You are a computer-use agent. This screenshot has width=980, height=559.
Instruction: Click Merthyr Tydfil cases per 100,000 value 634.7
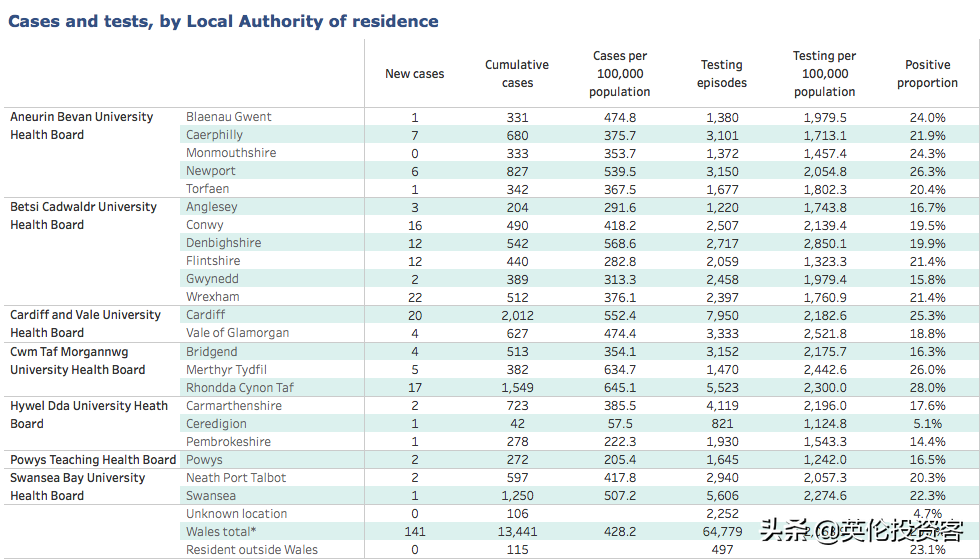tap(620, 370)
